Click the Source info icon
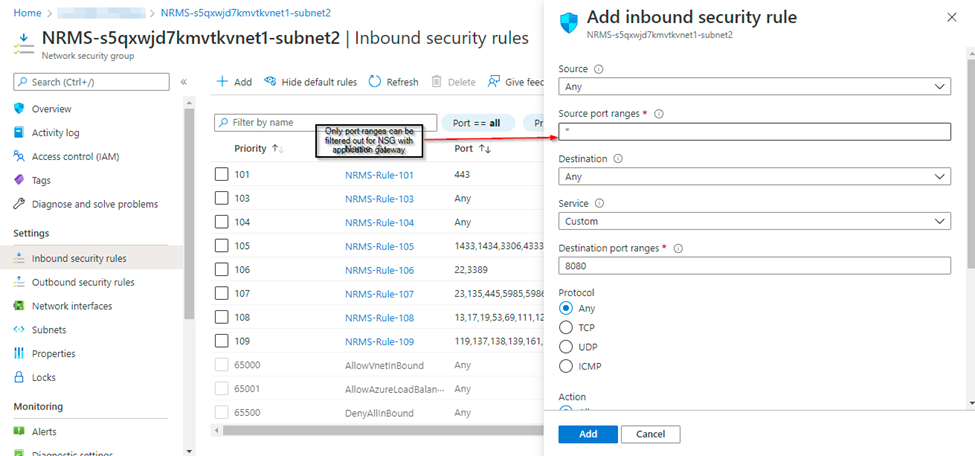Screen dimensions: 975x456 [x=599, y=69]
